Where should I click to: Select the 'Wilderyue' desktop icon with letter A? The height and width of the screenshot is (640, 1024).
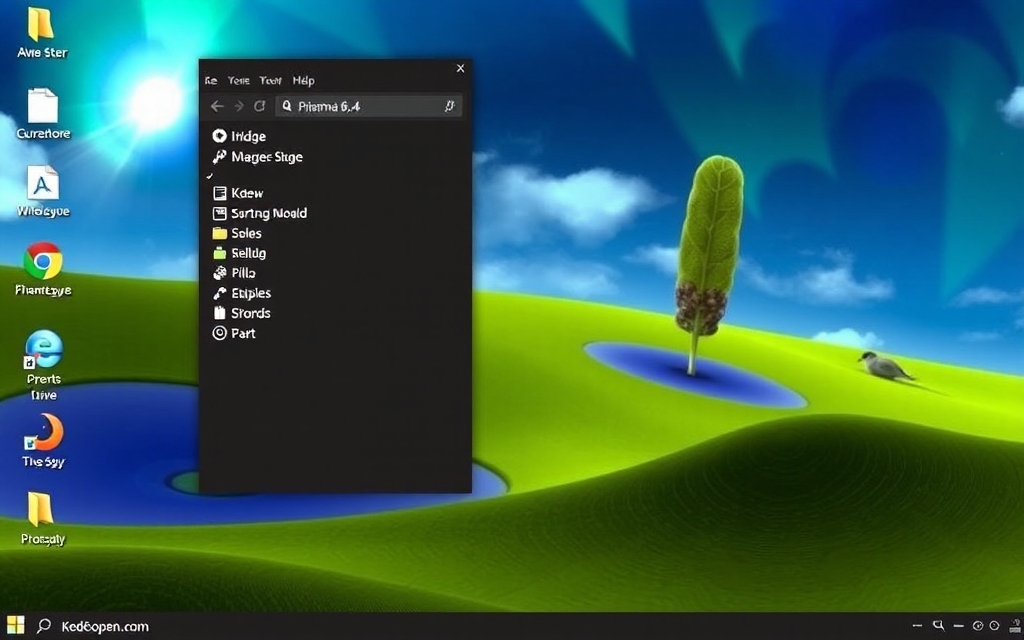42,182
